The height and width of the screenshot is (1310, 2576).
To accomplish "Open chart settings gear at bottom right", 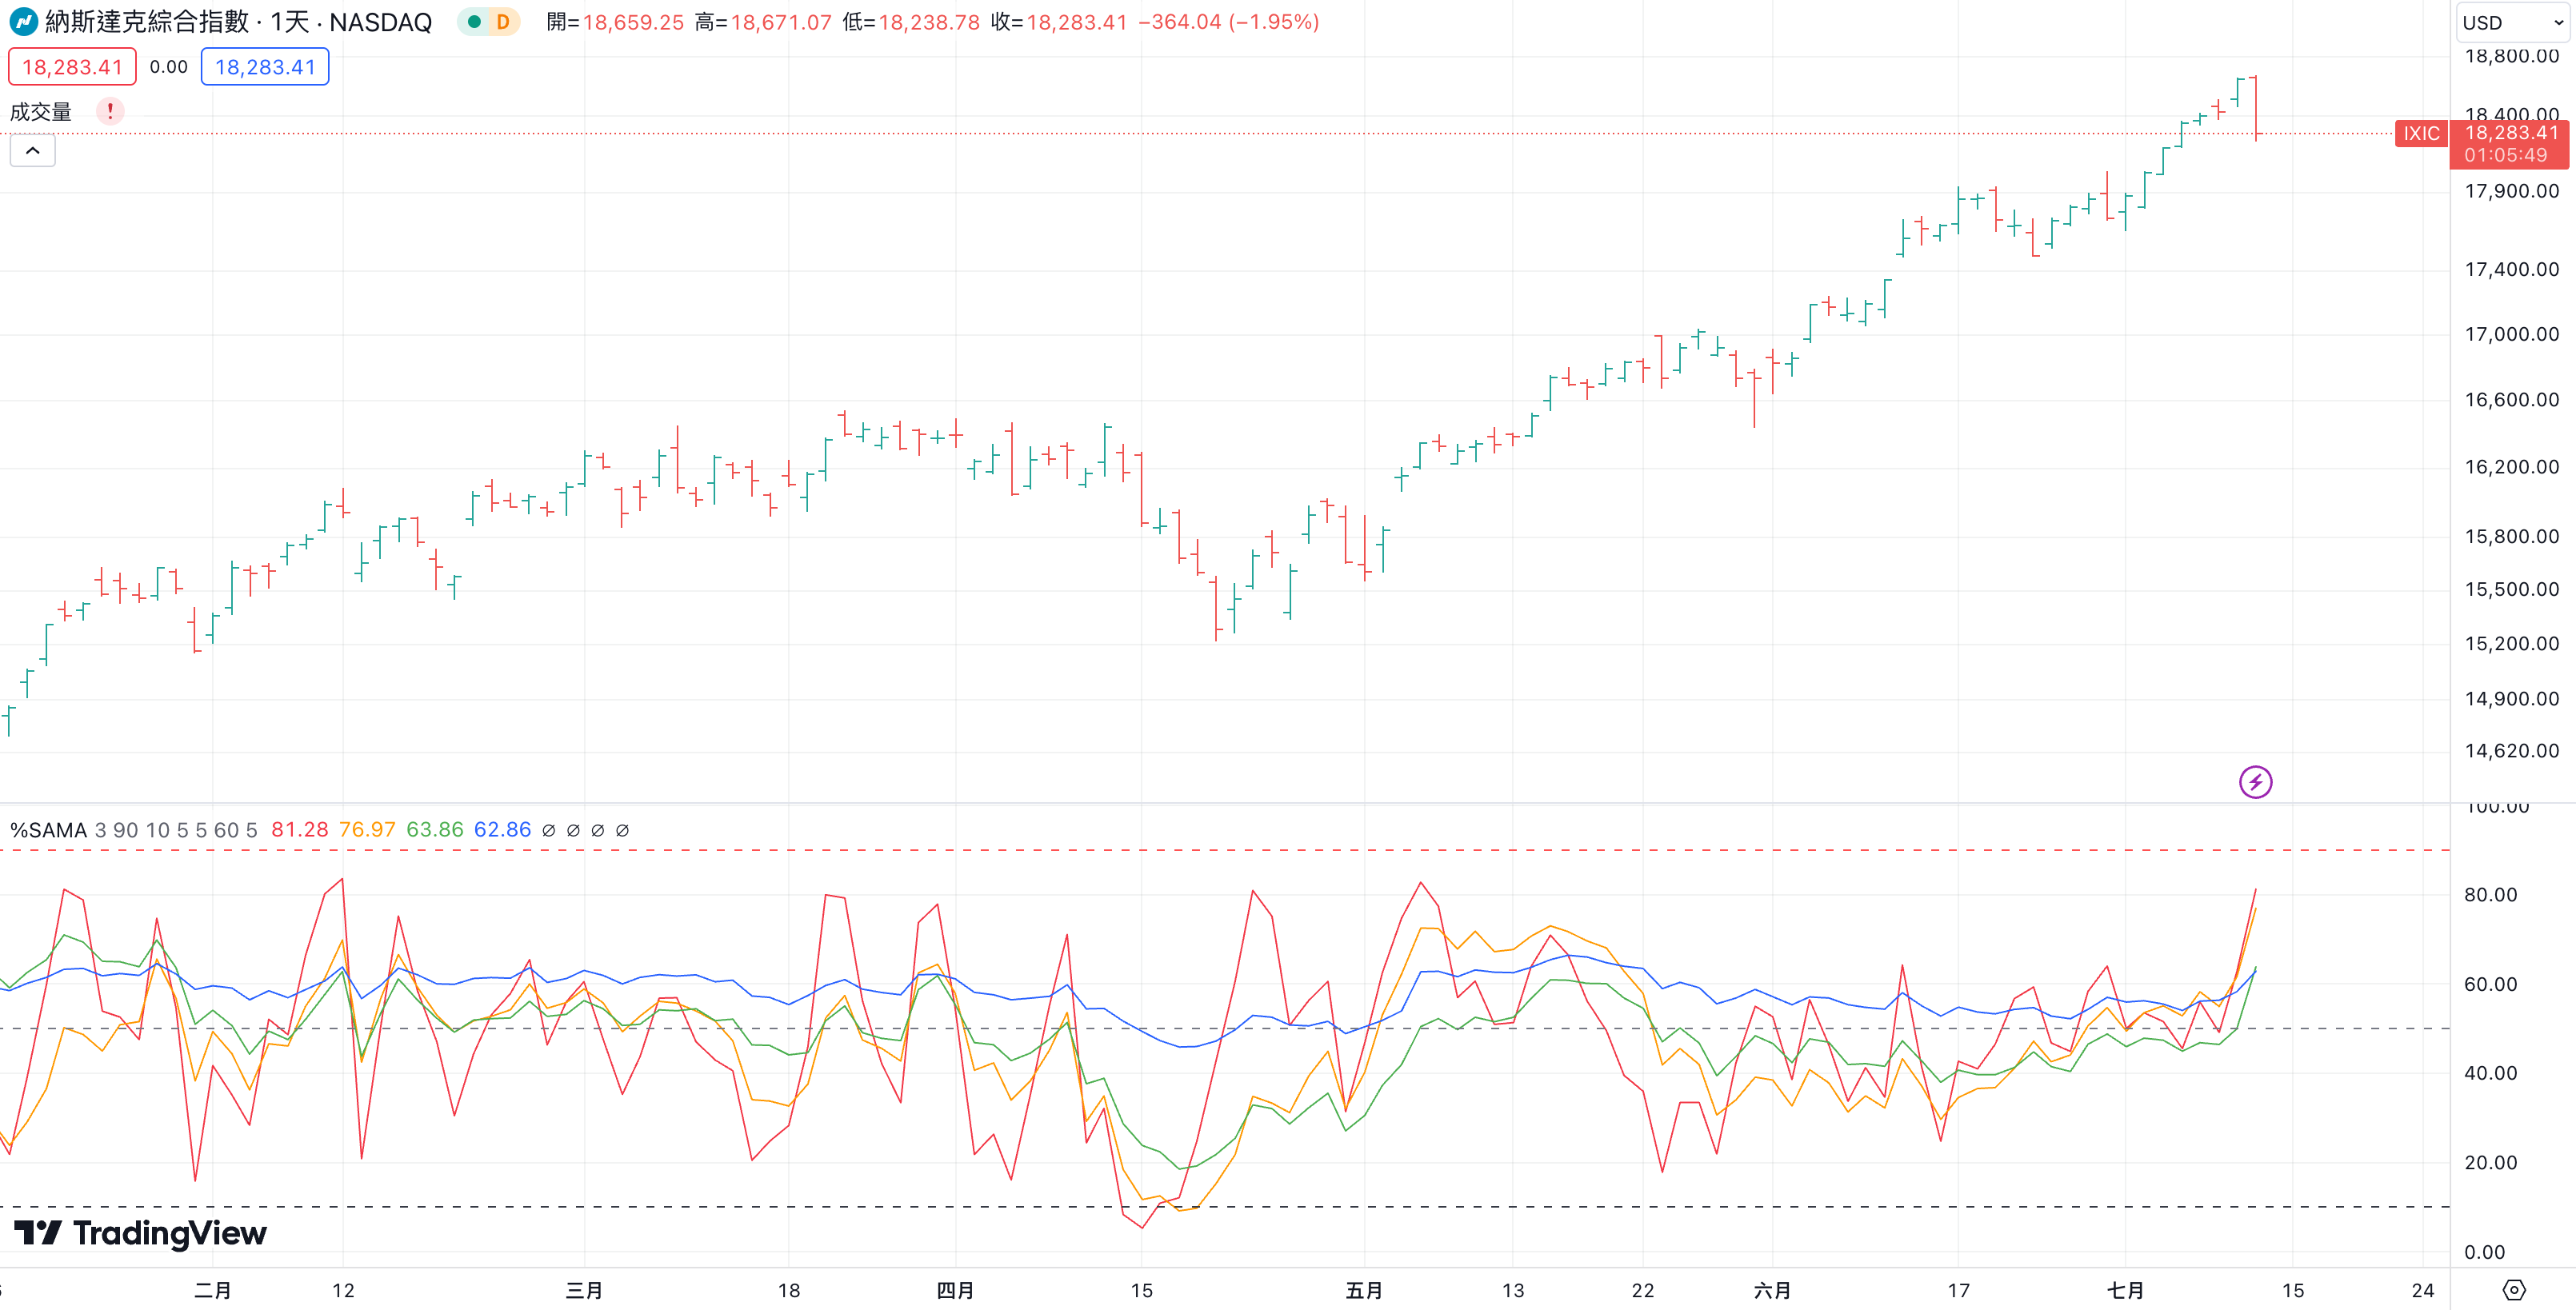I will pyautogui.click(x=2513, y=1290).
